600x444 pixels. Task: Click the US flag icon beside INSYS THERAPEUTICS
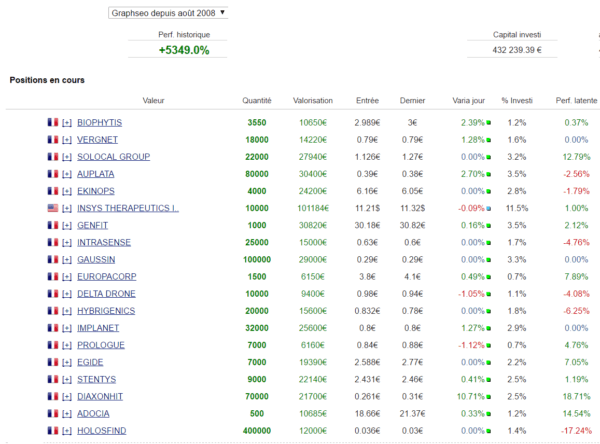(53, 208)
